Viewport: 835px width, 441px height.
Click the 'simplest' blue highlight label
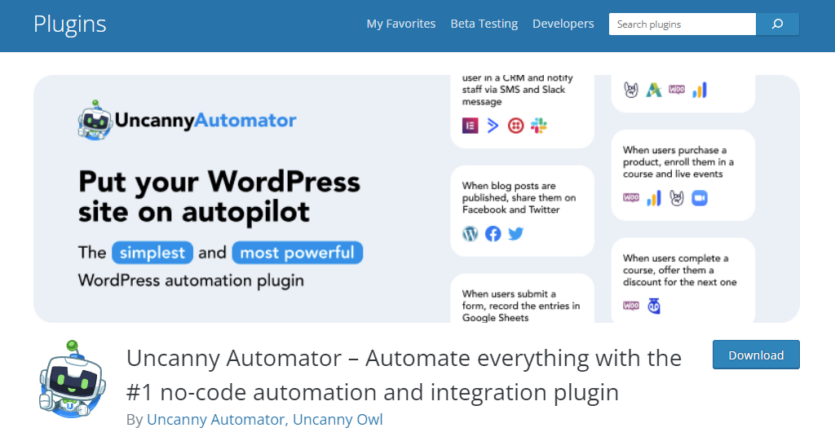point(152,252)
